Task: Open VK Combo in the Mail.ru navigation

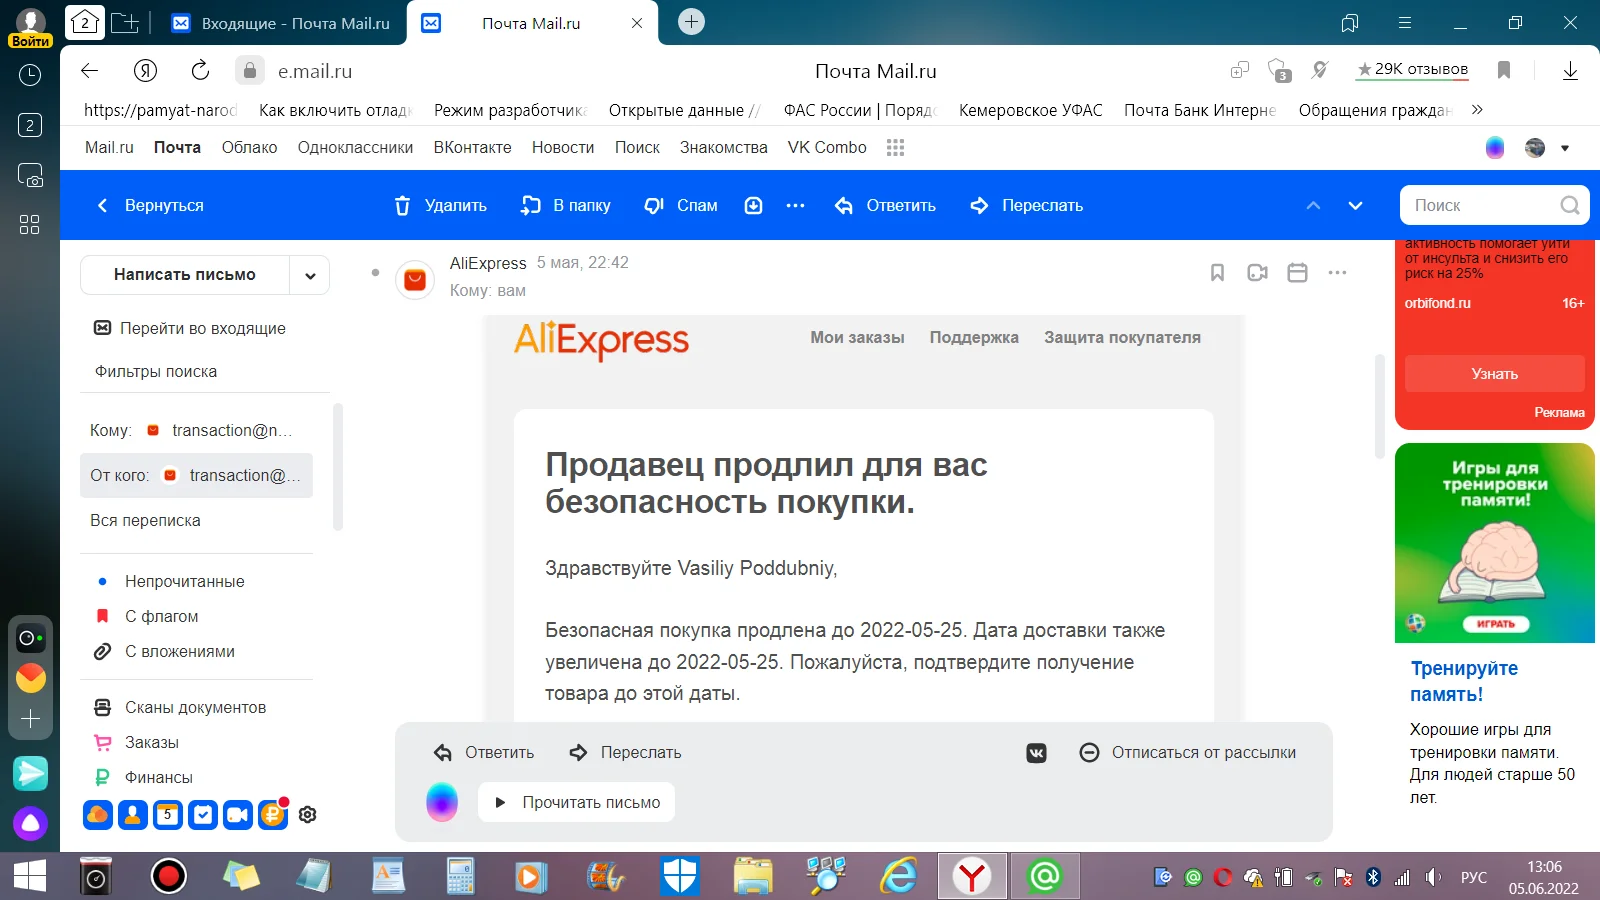Action: click(827, 147)
